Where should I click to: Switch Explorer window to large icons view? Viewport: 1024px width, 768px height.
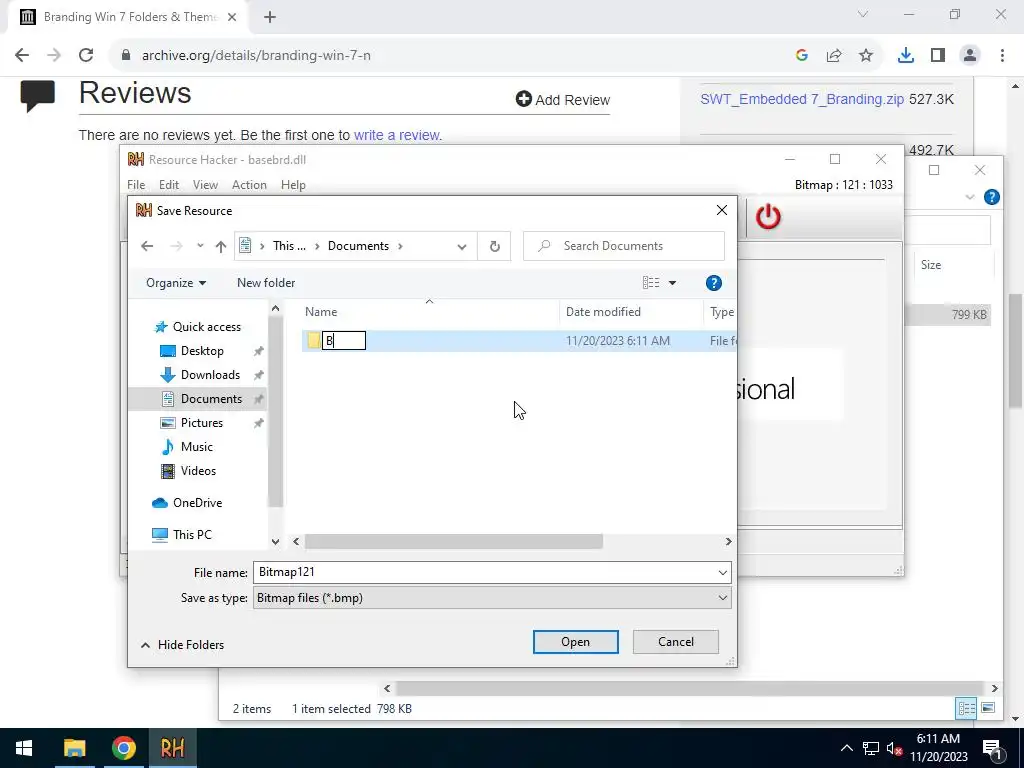[x=988, y=709]
